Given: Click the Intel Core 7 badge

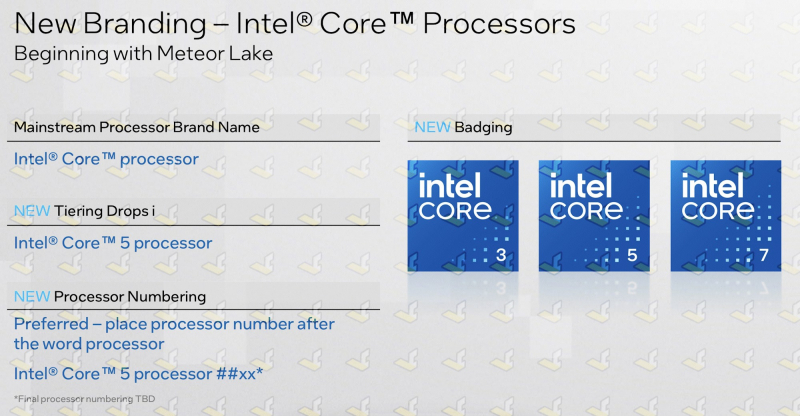Looking at the screenshot, I should point(726,215).
